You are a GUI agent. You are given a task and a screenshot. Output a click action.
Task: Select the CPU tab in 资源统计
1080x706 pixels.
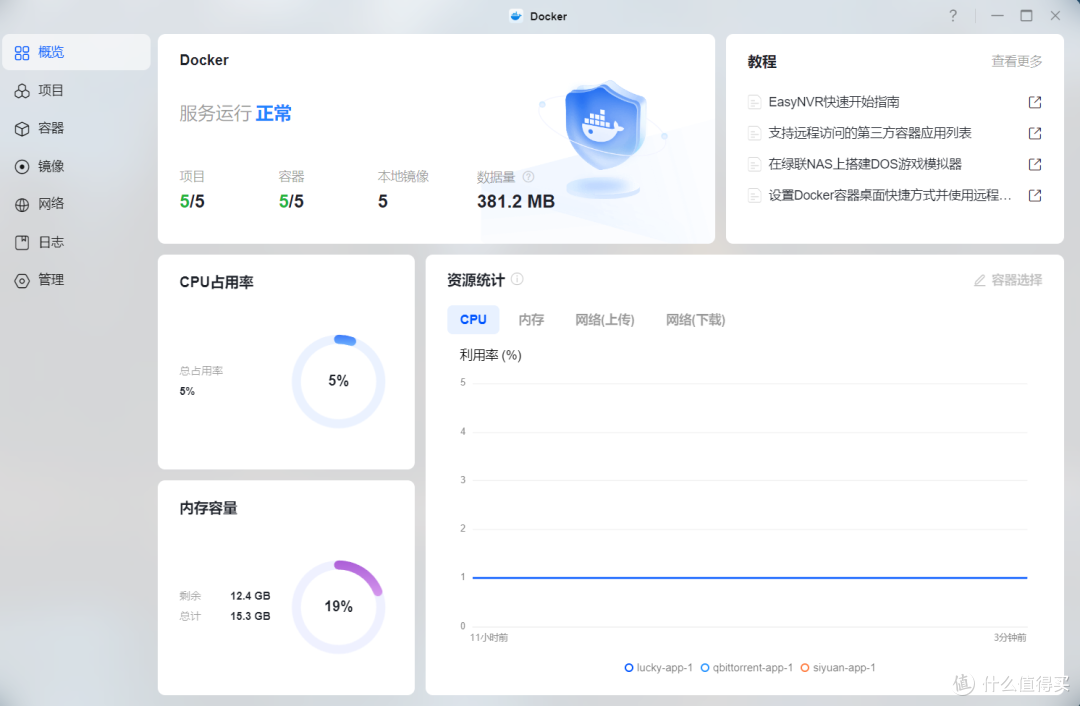pos(473,320)
